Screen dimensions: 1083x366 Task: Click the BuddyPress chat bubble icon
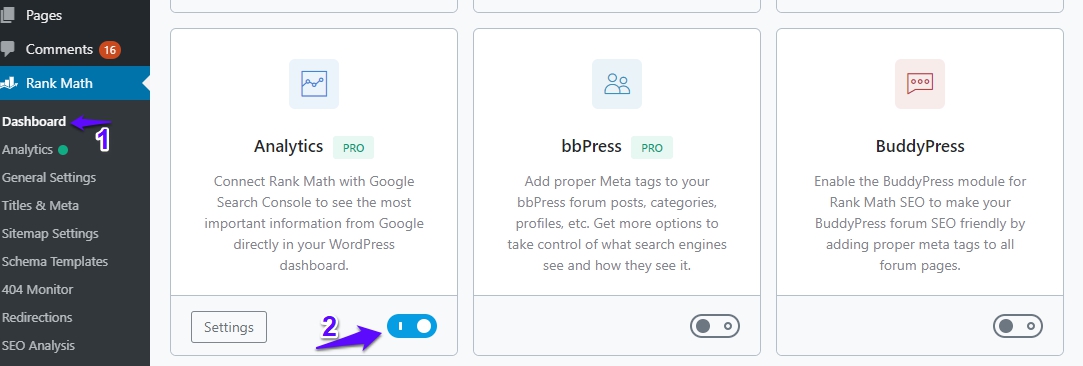coord(920,84)
